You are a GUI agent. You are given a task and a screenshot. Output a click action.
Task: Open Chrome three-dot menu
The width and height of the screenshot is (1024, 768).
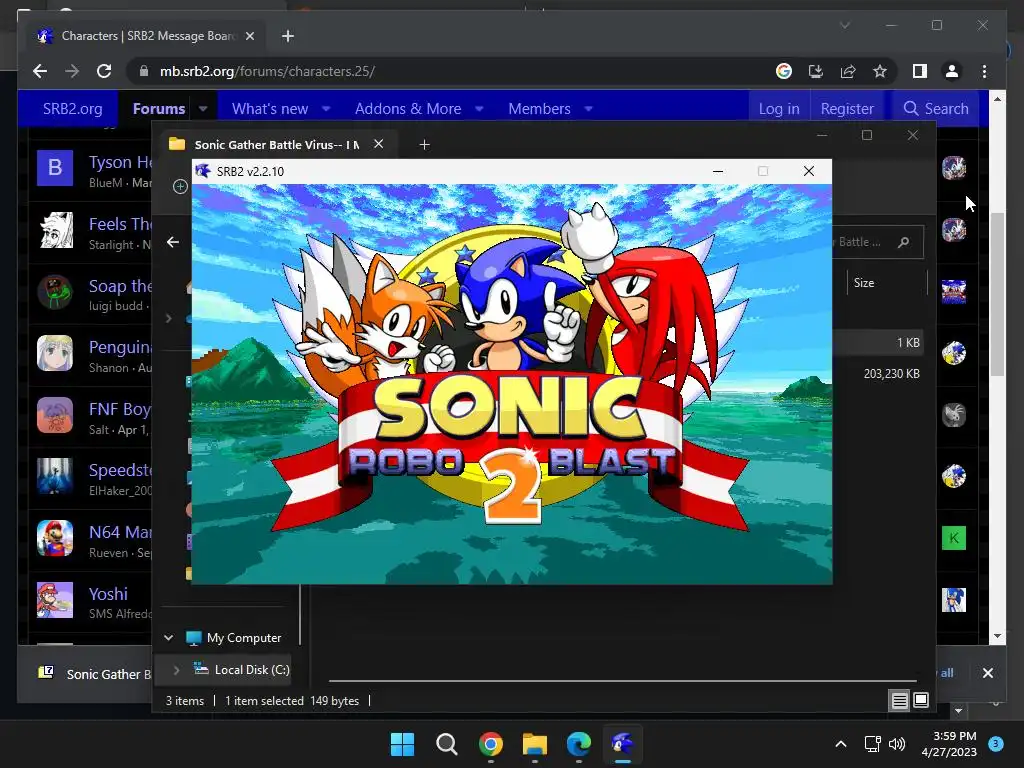(x=984, y=71)
